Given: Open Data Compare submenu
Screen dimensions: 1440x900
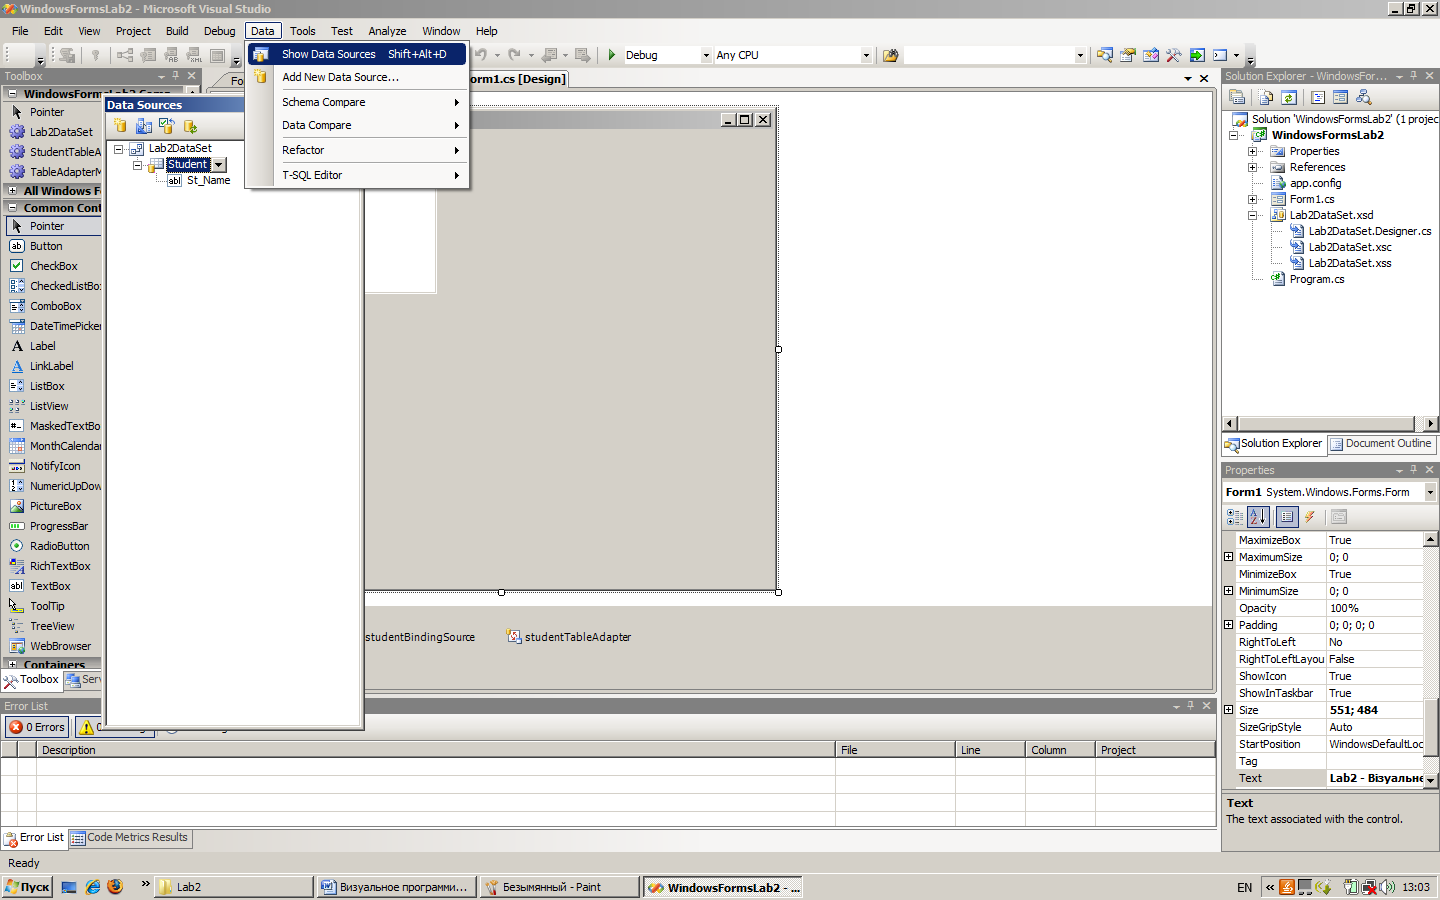Looking at the screenshot, I should [x=358, y=125].
